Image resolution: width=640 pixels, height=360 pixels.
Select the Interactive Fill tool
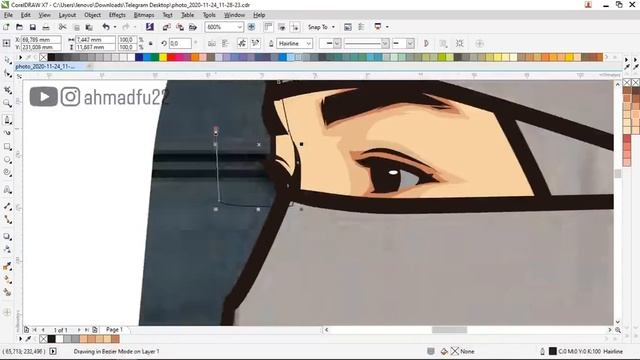click(7, 279)
